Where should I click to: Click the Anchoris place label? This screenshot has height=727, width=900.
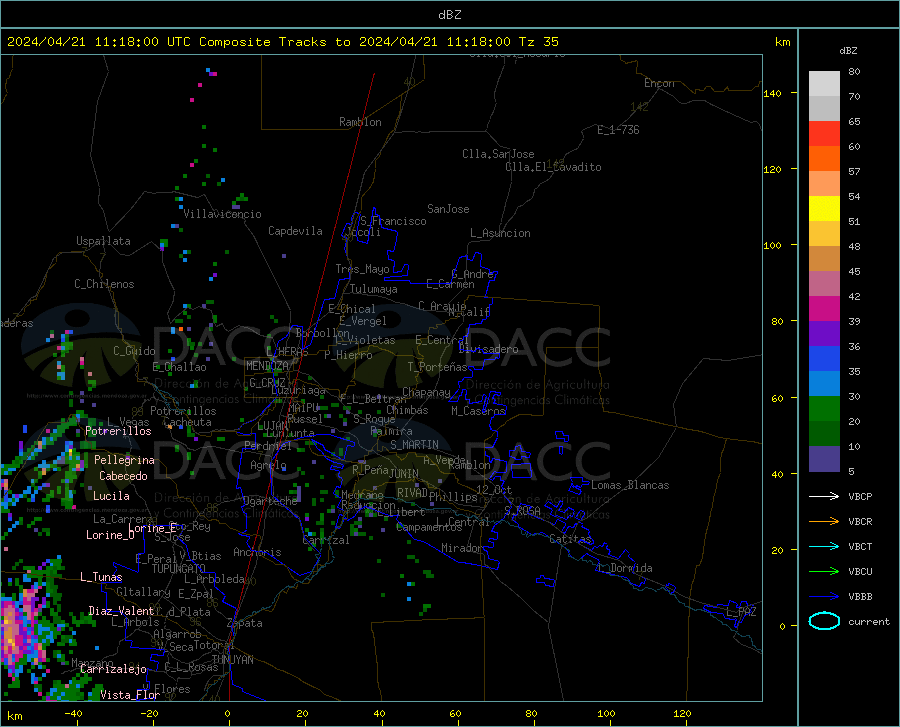[x=257, y=552]
